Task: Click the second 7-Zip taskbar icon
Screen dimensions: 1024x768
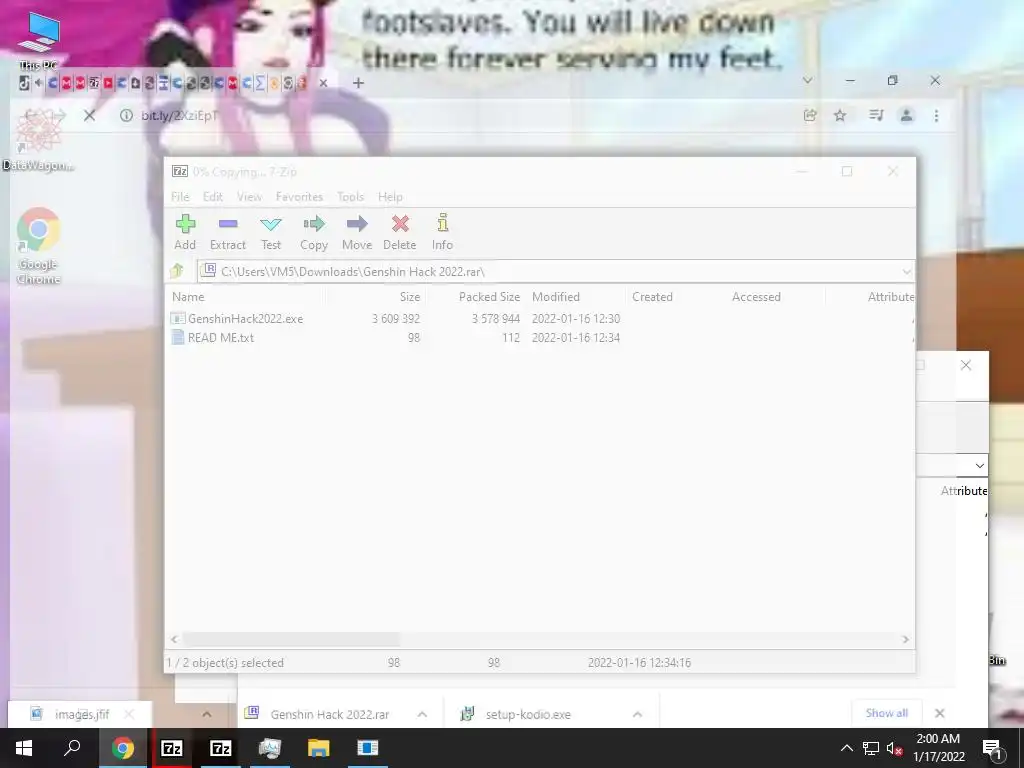Action: 220,748
